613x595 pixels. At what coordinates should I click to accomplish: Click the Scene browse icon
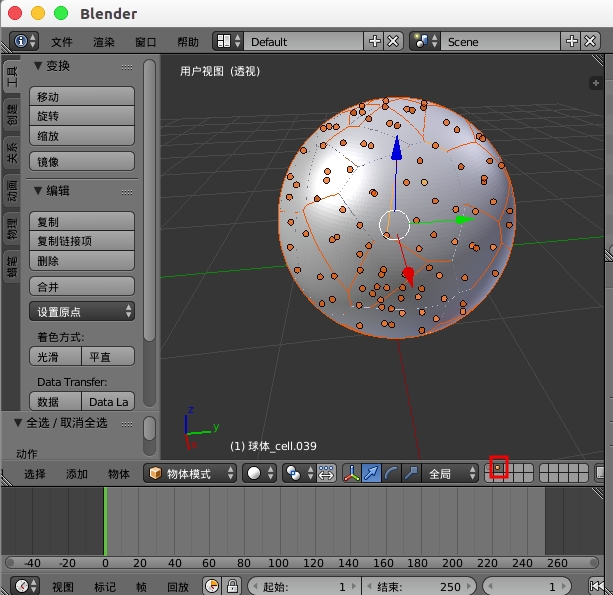point(423,41)
